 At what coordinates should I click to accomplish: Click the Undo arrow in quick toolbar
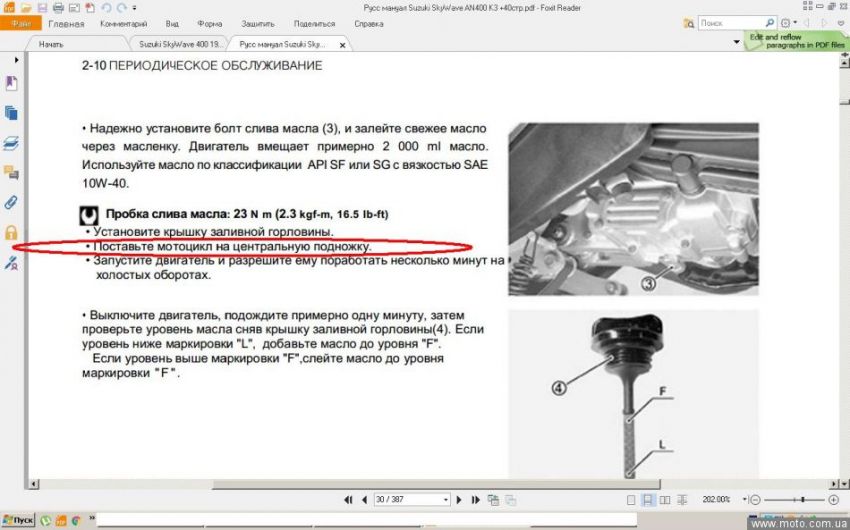(106, 8)
